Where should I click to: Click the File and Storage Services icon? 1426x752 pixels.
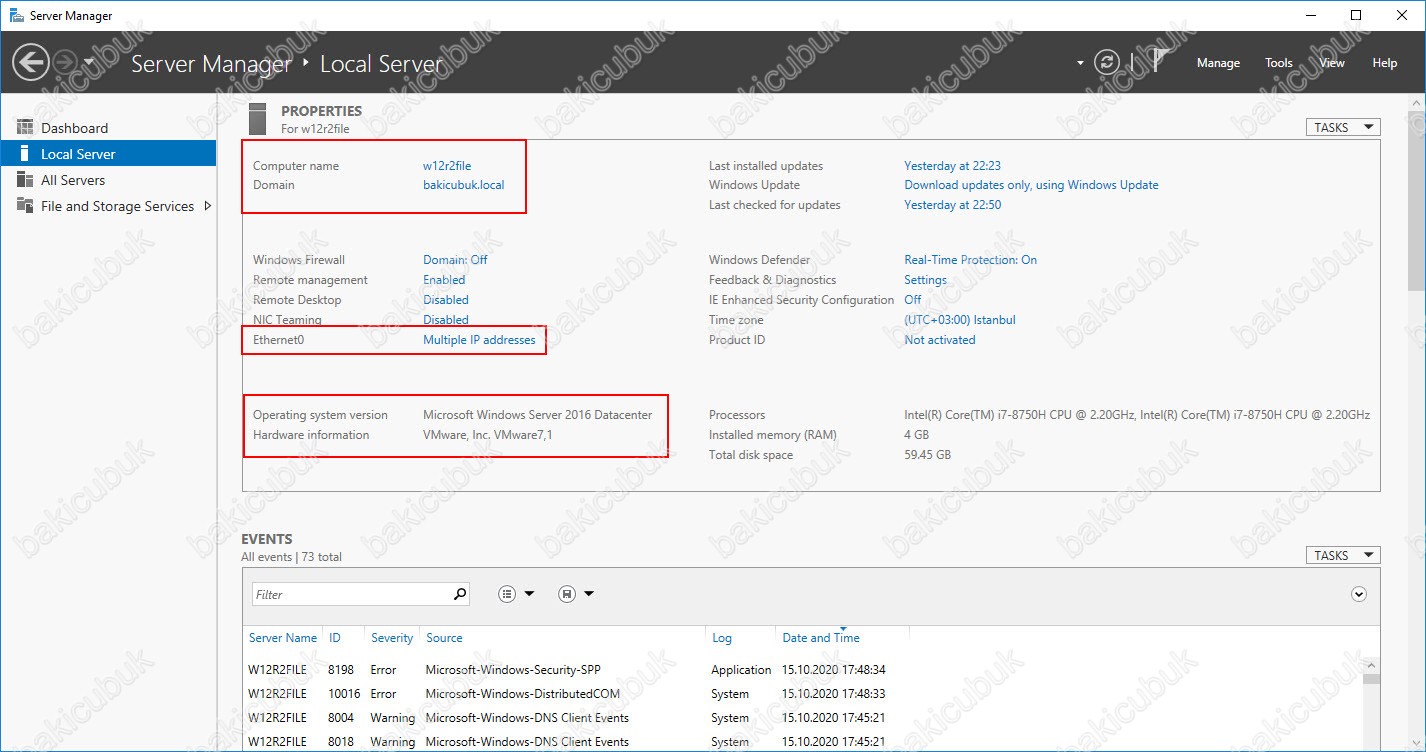(25, 206)
